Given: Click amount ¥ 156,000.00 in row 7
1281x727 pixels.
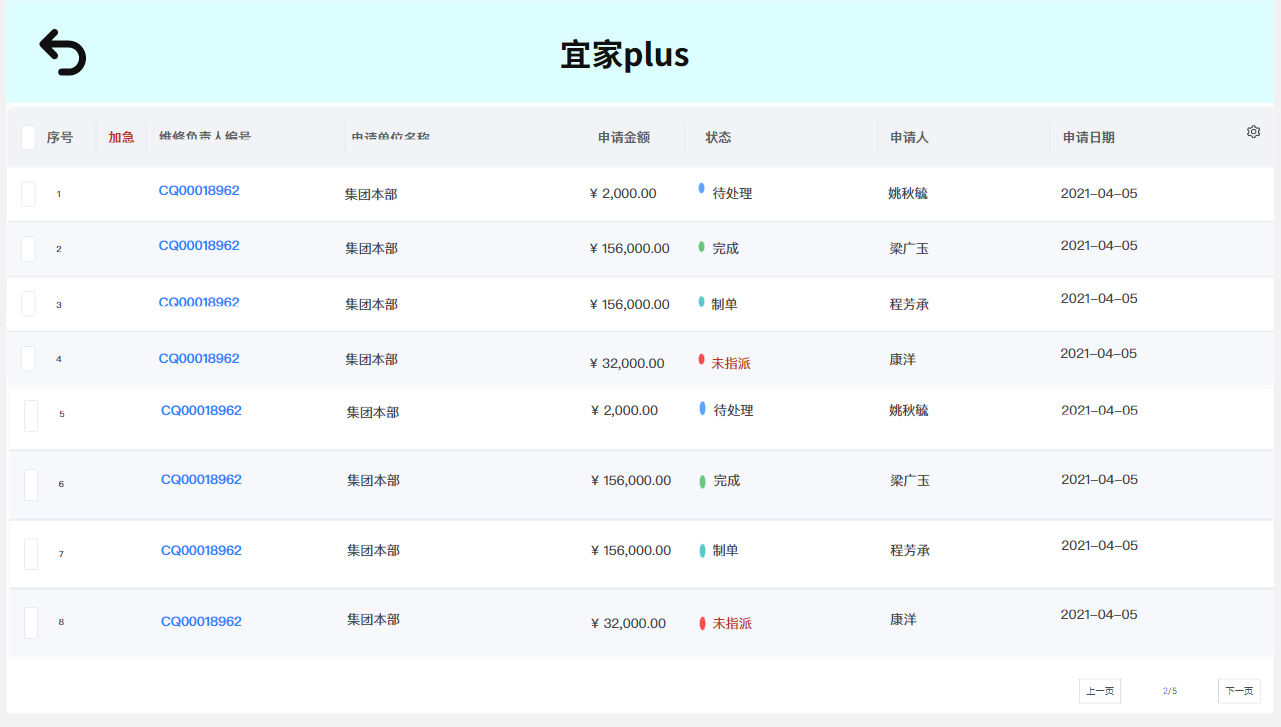Looking at the screenshot, I should coord(631,550).
